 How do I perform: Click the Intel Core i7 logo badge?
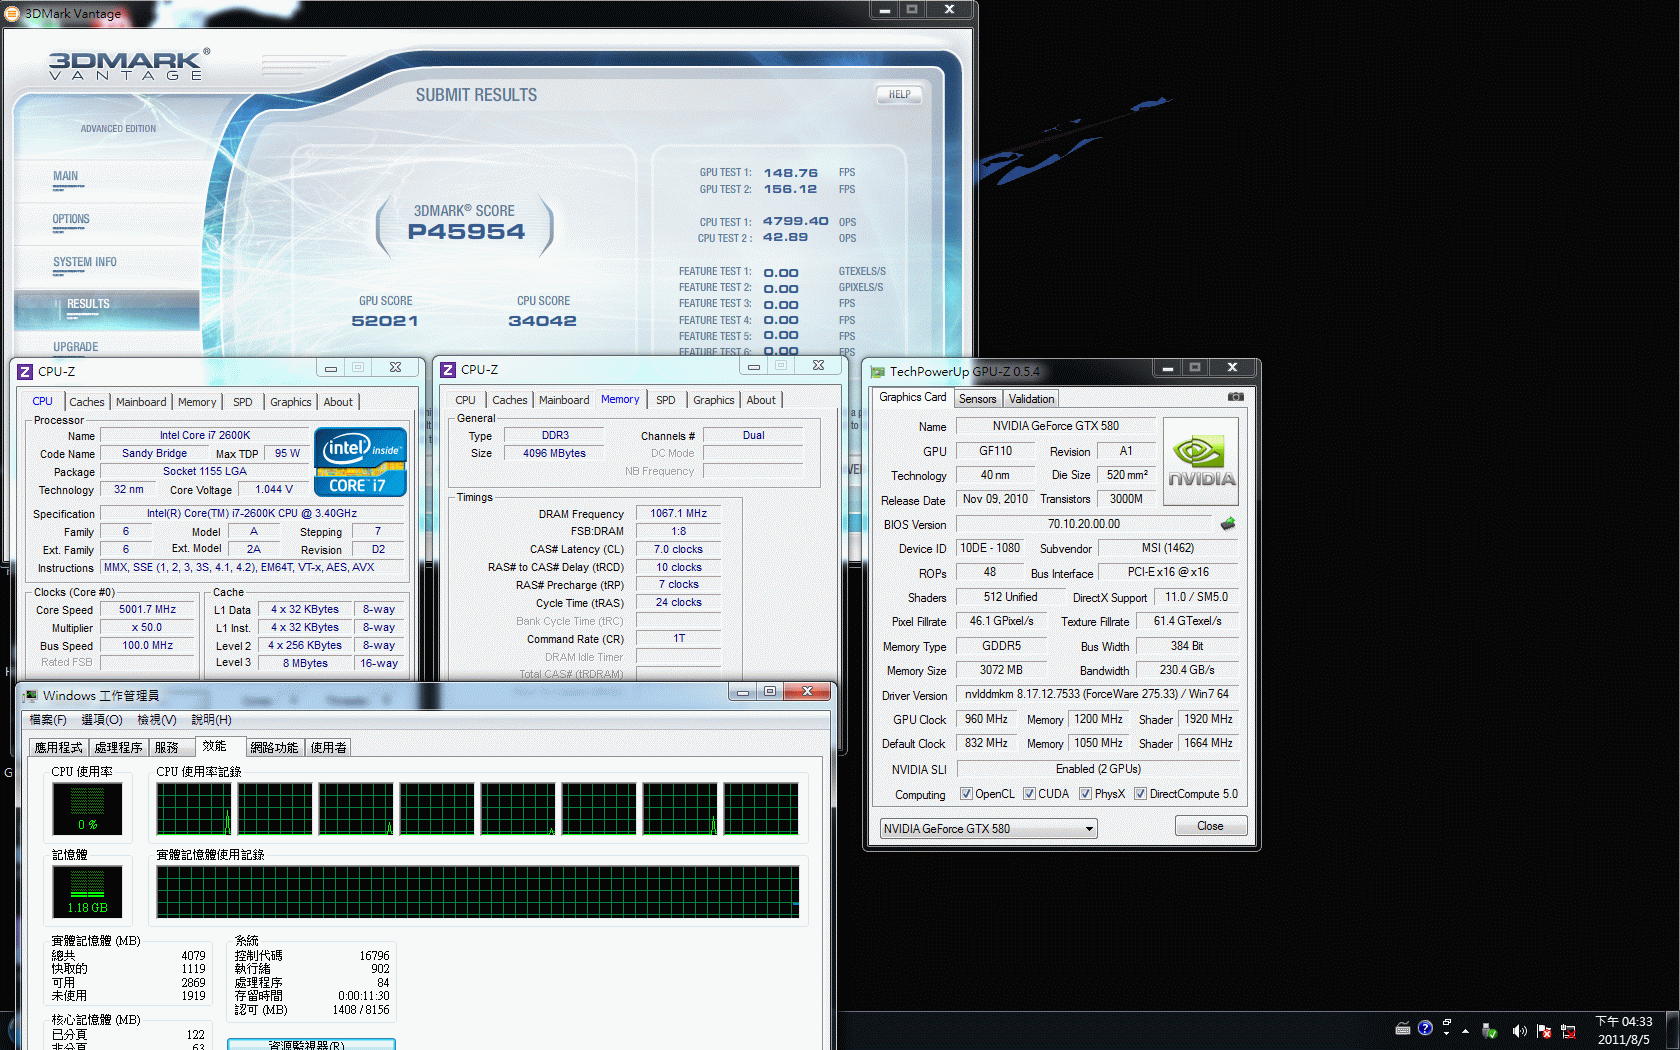click(360, 462)
